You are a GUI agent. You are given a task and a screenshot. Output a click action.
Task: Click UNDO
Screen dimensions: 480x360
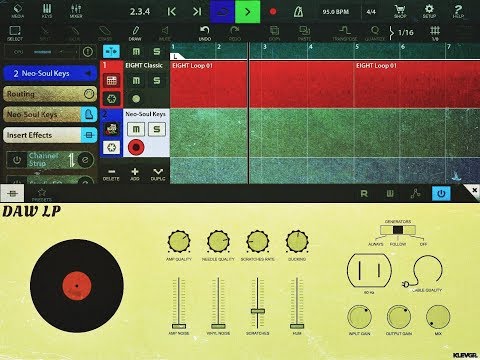pos(205,33)
